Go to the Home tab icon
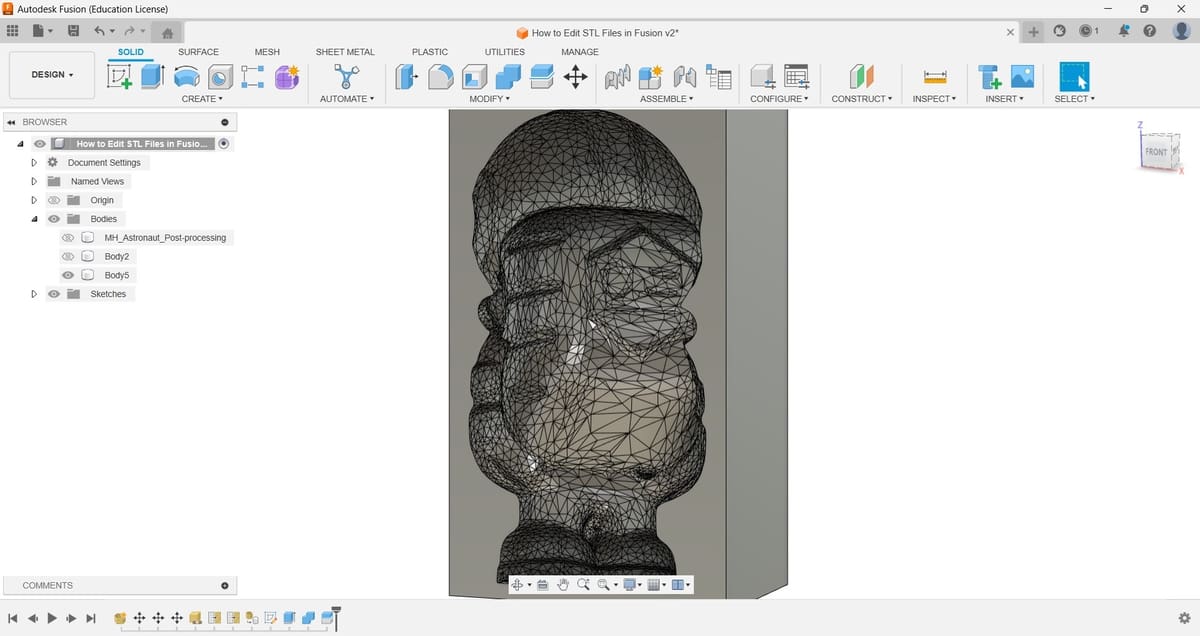The height and width of the screenshot is (636, 1200). point(167,33)
